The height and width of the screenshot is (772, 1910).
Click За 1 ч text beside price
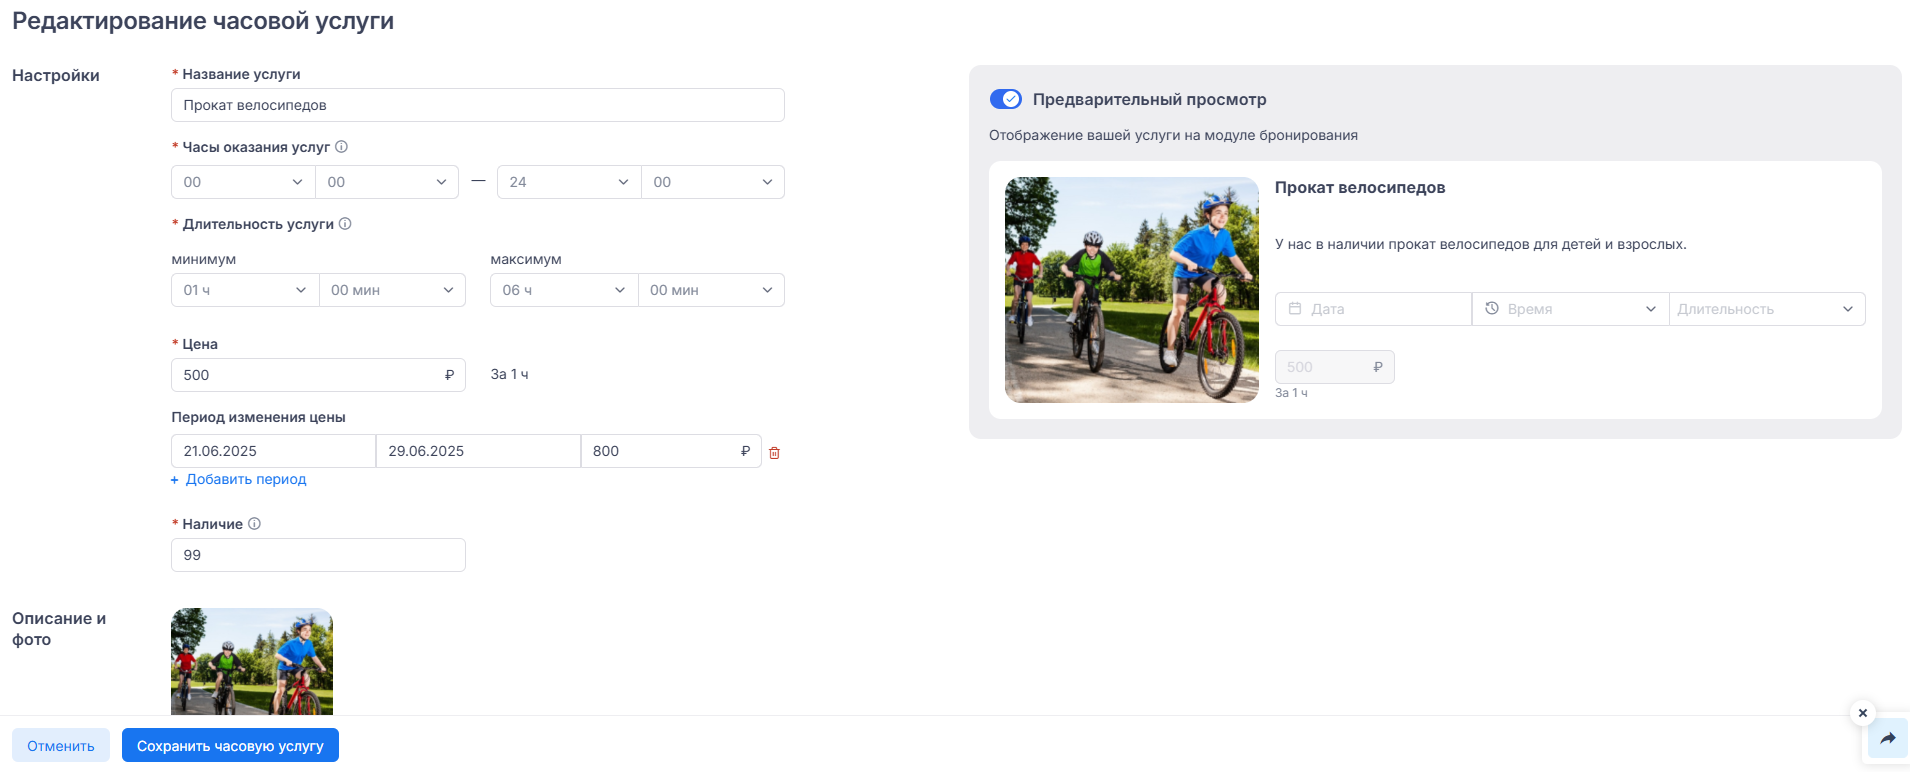pos(509,374)
